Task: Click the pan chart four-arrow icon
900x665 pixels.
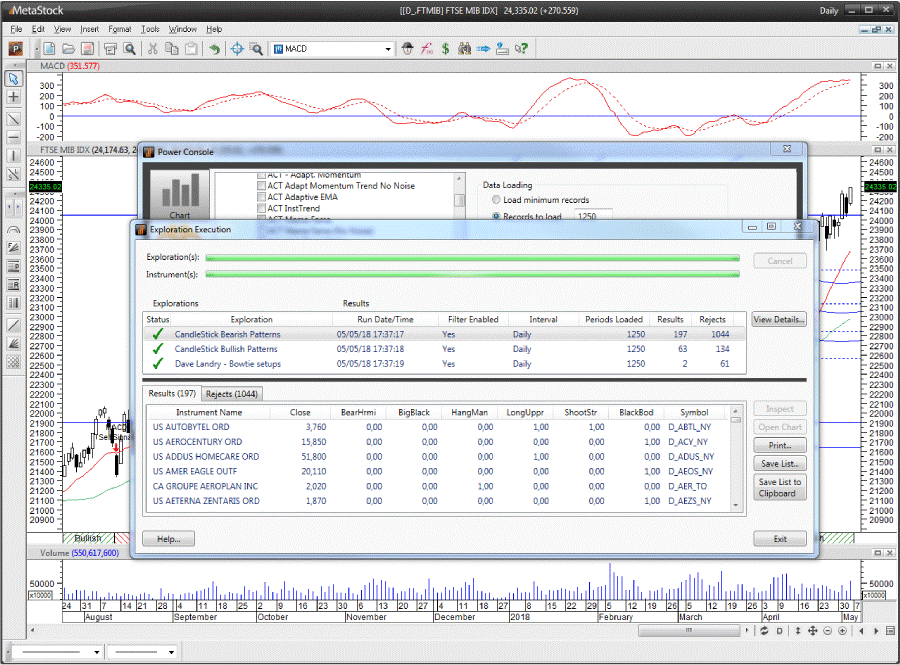Action: [x=813, y=631]
